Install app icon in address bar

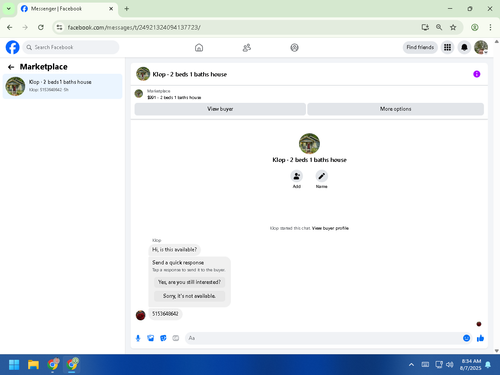click(x=425, y=27)
